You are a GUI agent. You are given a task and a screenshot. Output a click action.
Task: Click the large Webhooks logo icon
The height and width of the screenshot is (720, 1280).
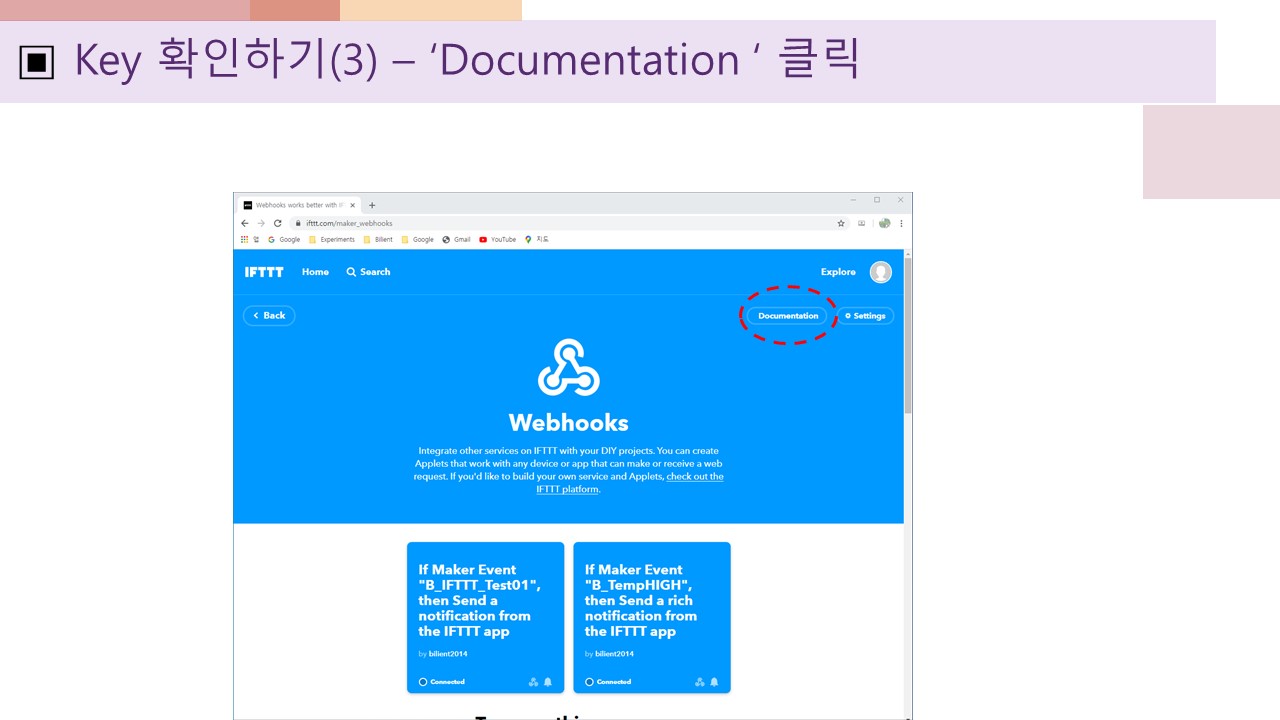569,368
